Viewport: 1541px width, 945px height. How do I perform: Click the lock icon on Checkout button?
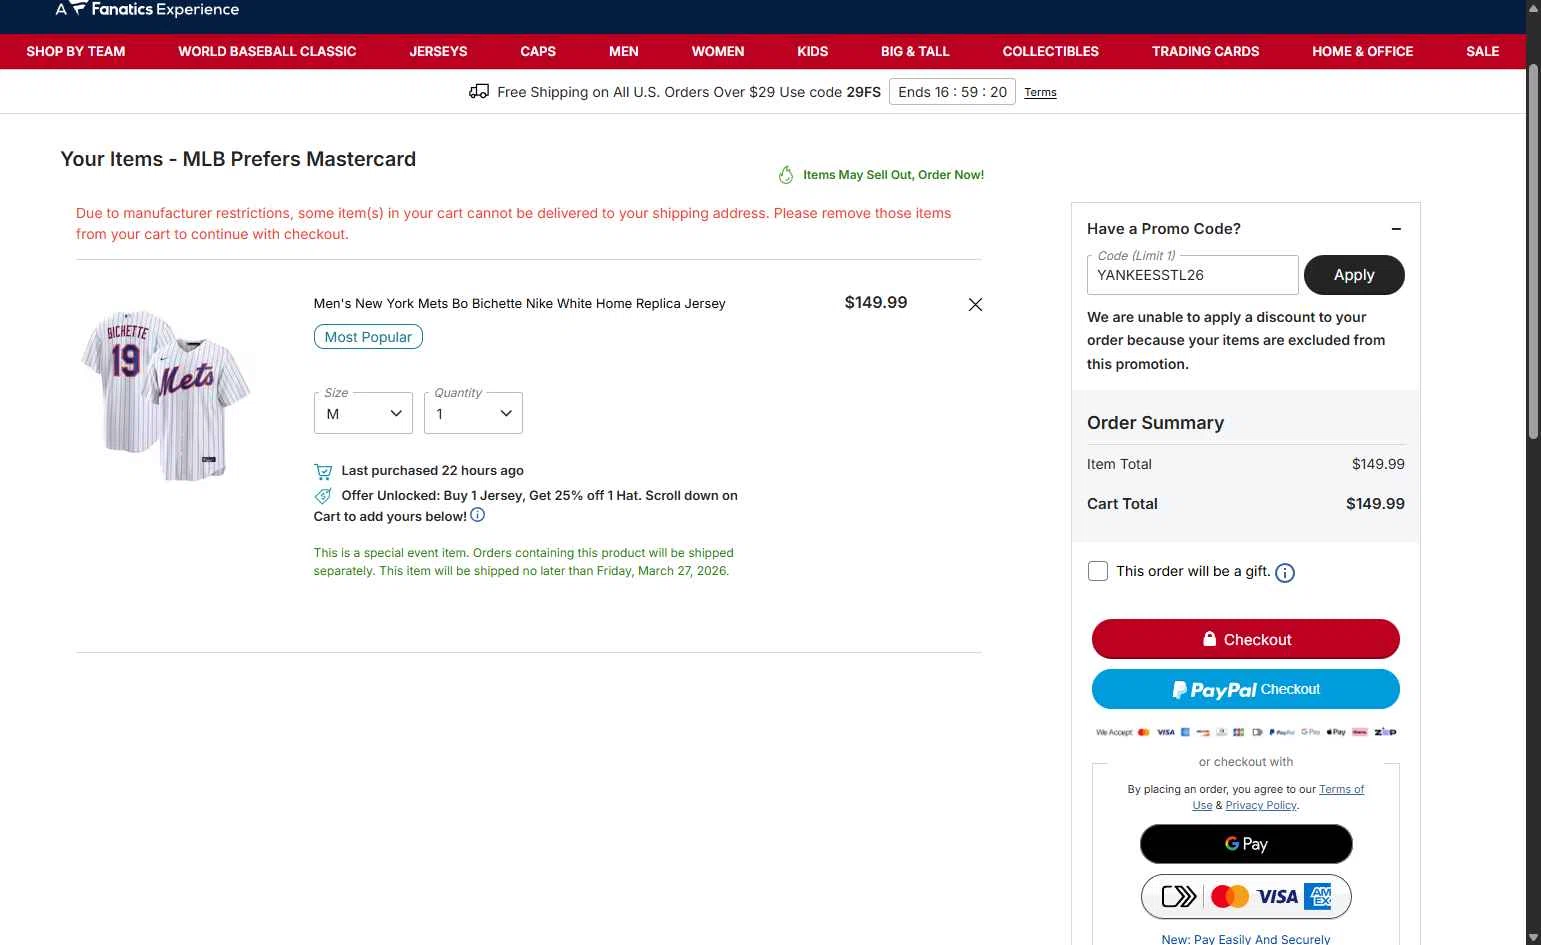(x=1209, y=639)
